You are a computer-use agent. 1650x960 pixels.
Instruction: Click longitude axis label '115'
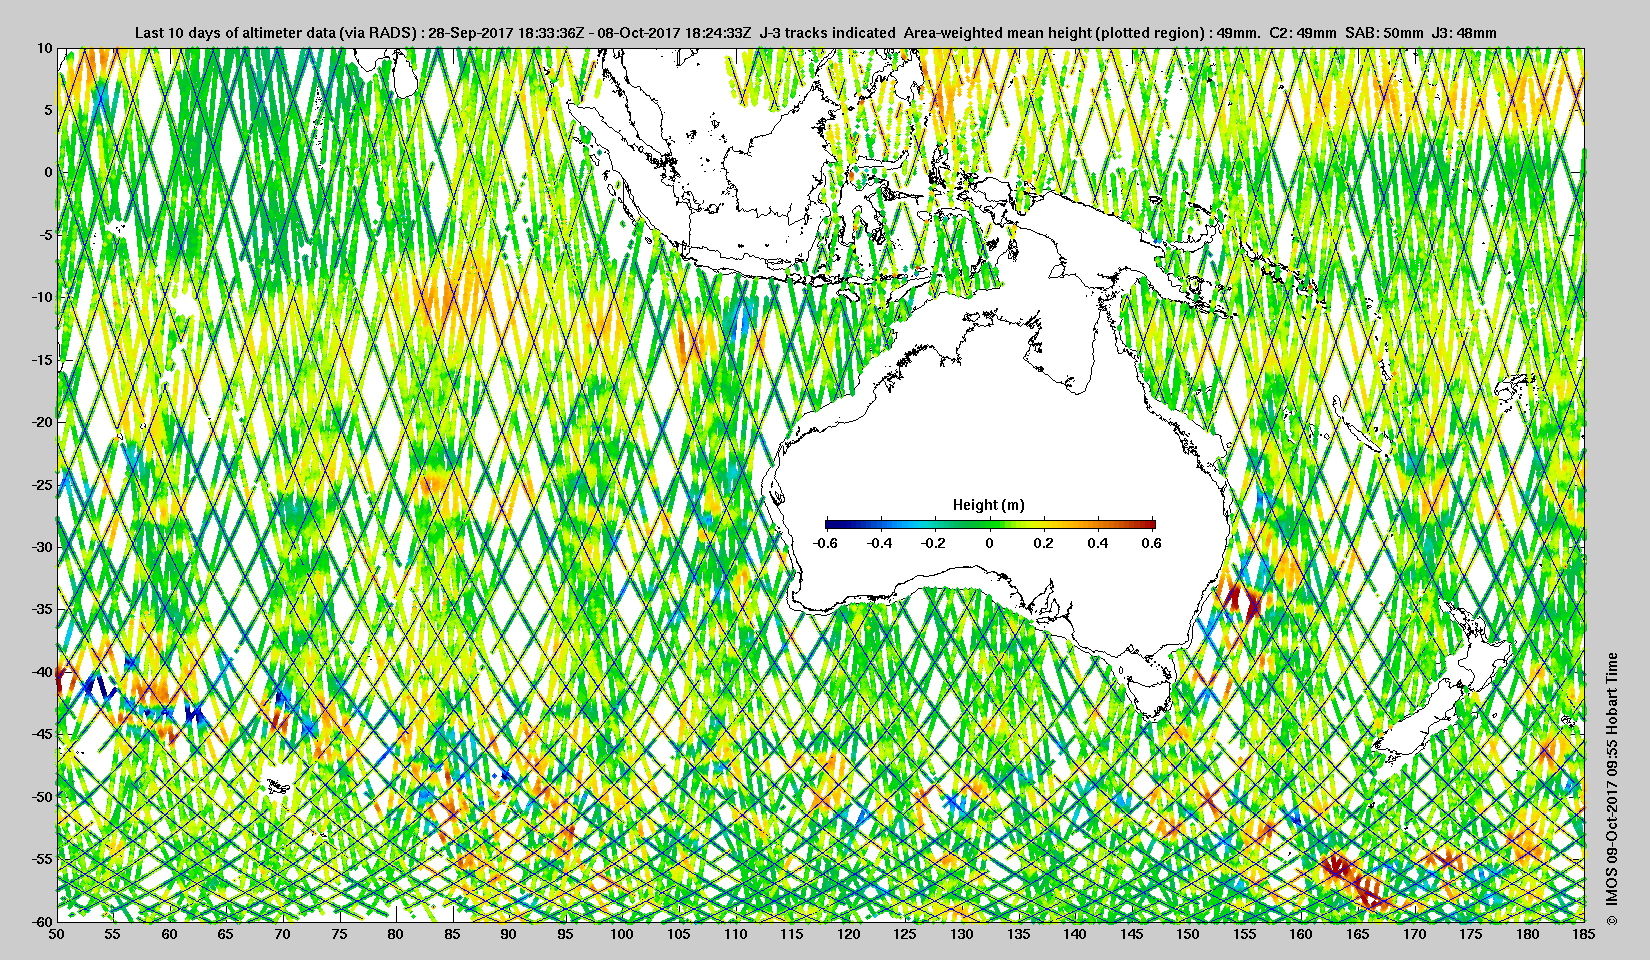click(793, 934)
